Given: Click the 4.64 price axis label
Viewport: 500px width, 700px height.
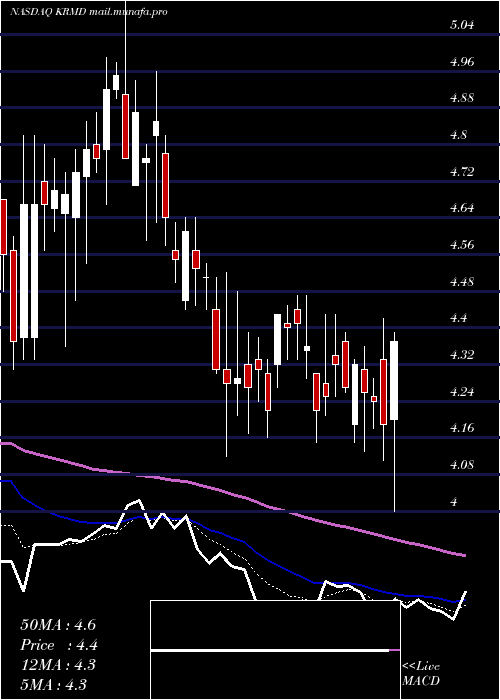Looking at the screenshot, I should click(462, 208).
